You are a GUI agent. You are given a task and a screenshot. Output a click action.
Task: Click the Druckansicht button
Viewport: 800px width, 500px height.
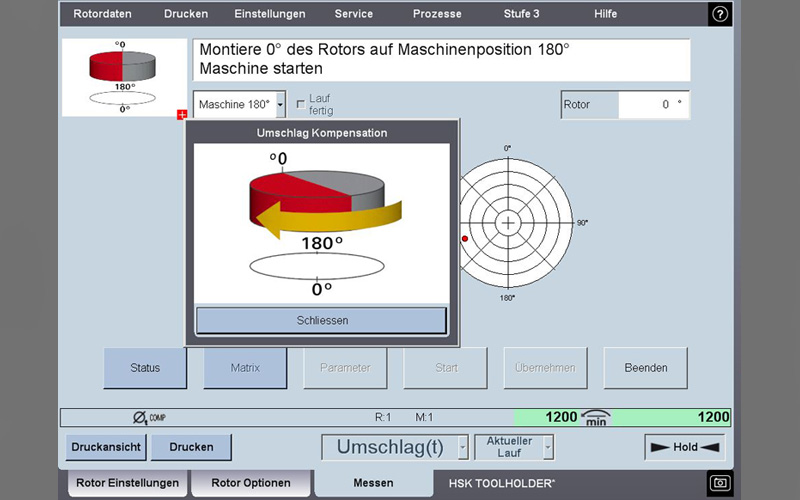[106, 447]
